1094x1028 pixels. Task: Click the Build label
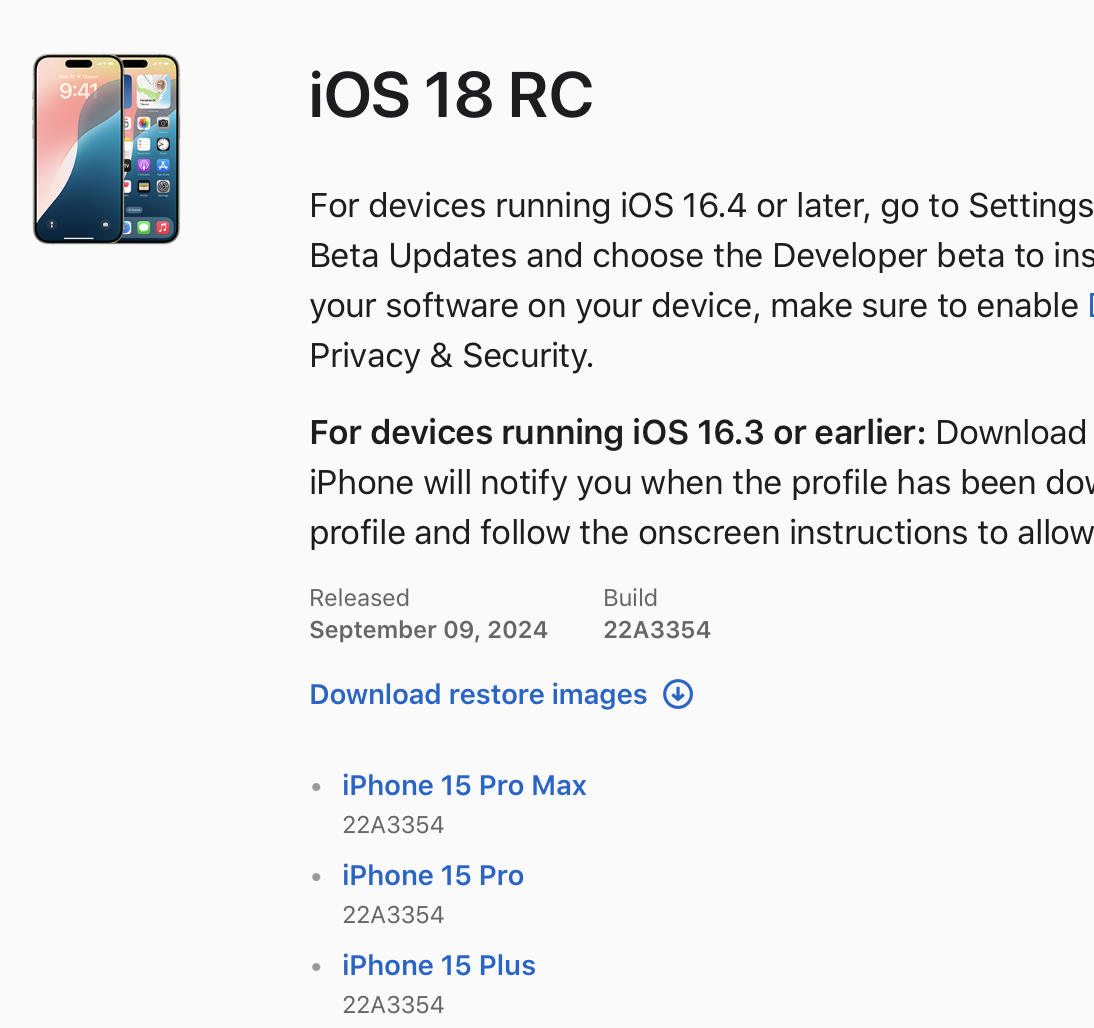coord(630,598)
